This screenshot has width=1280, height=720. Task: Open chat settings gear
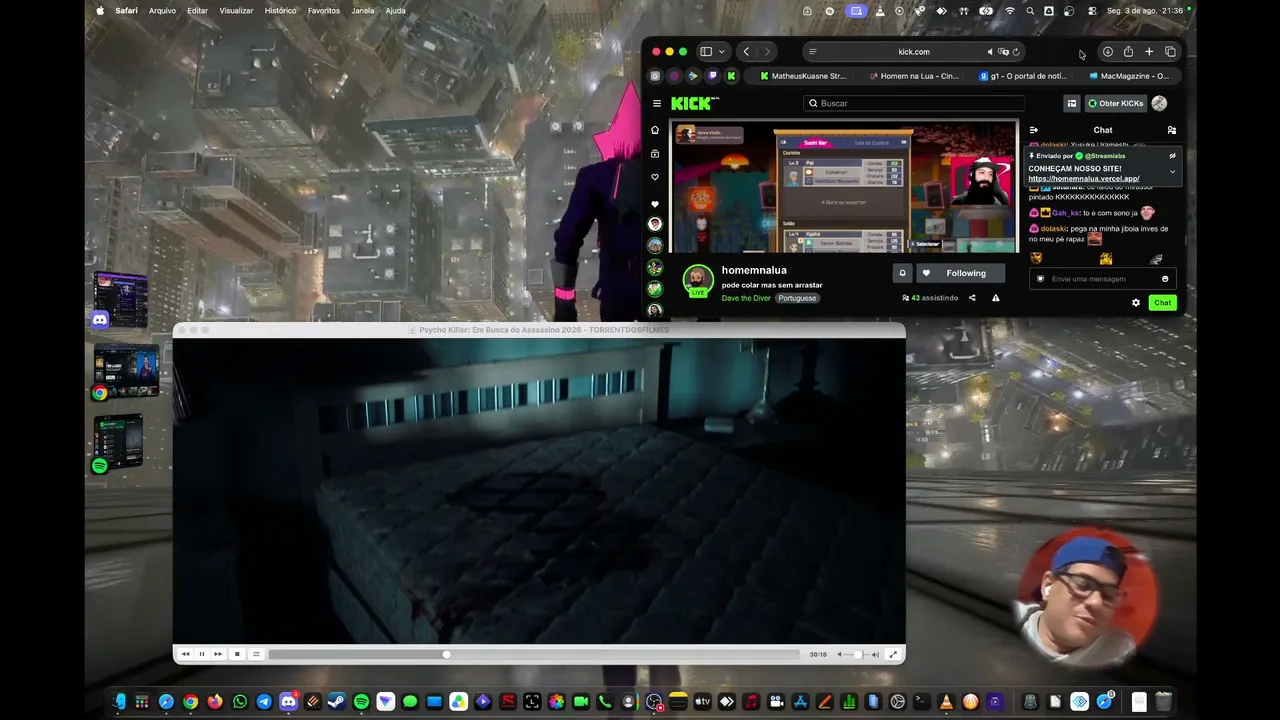[x=1136, y=303]
